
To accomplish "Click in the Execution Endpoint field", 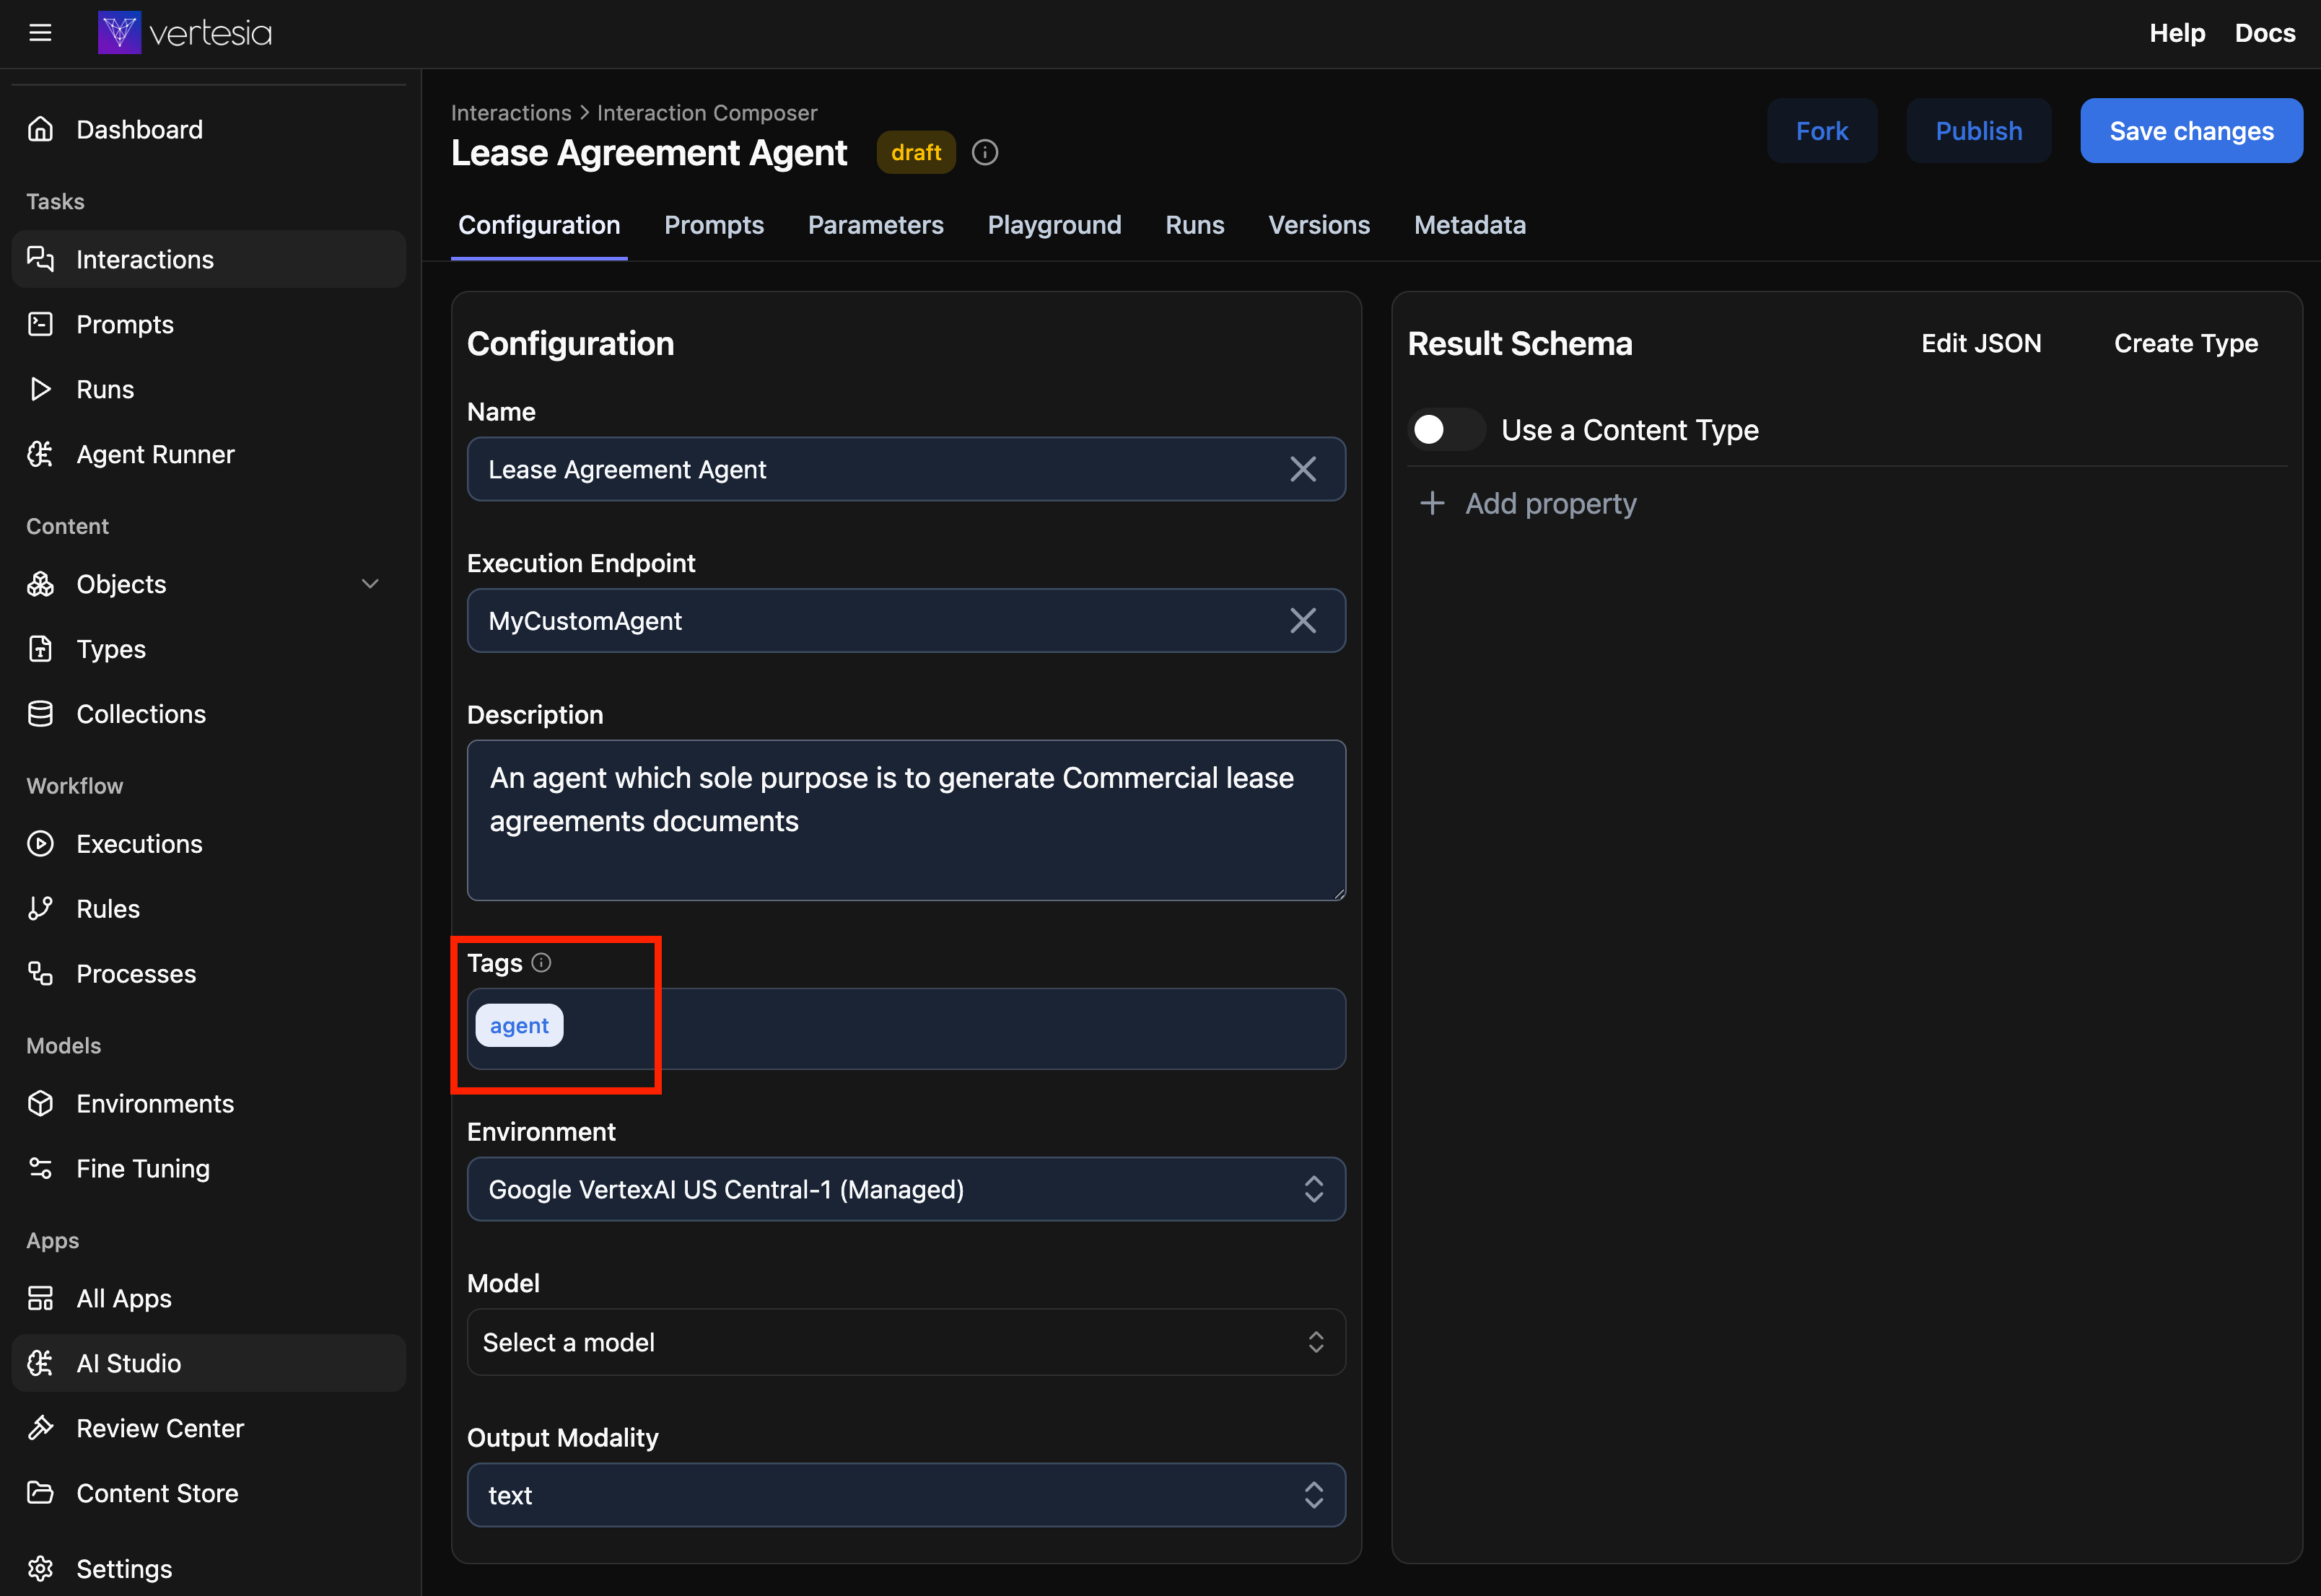I will click(906, 621).
